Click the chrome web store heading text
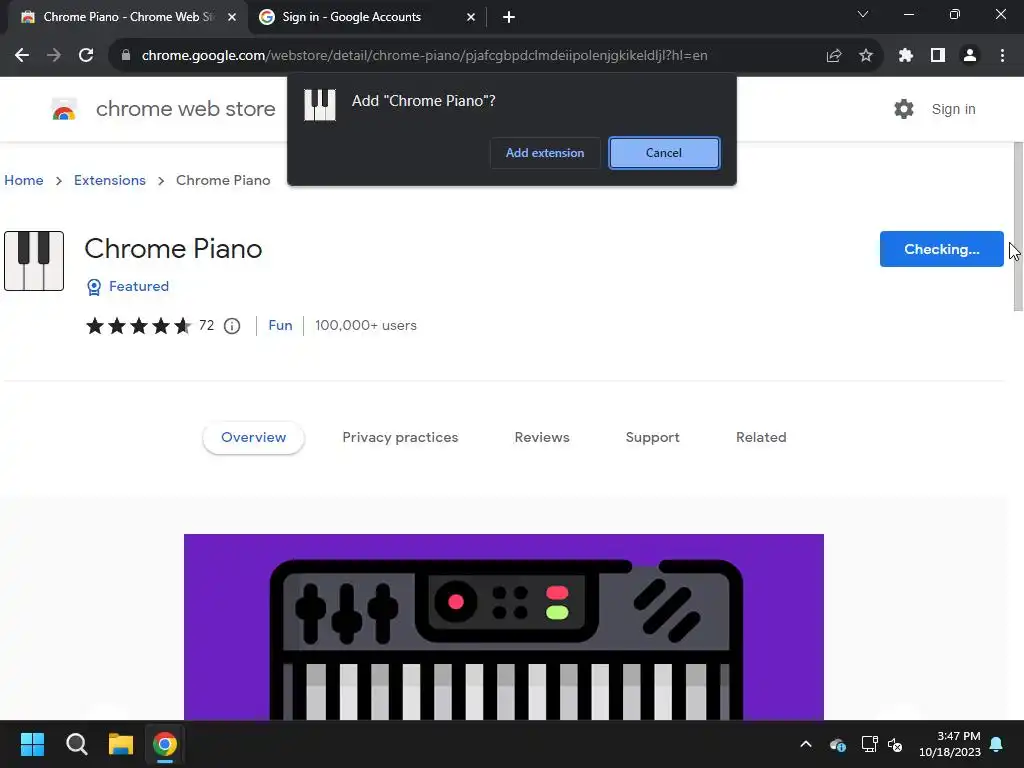 tap(185, 108)
